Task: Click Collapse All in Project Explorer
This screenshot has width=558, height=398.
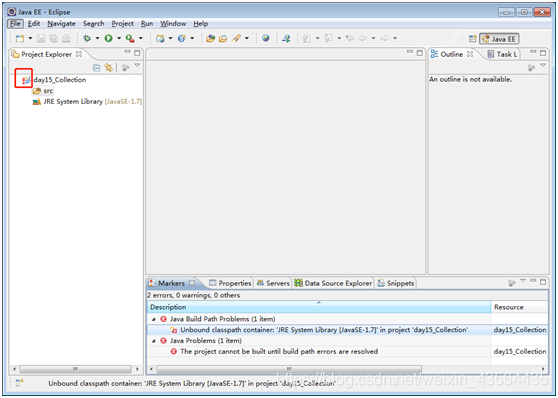Action: point(96,68)
